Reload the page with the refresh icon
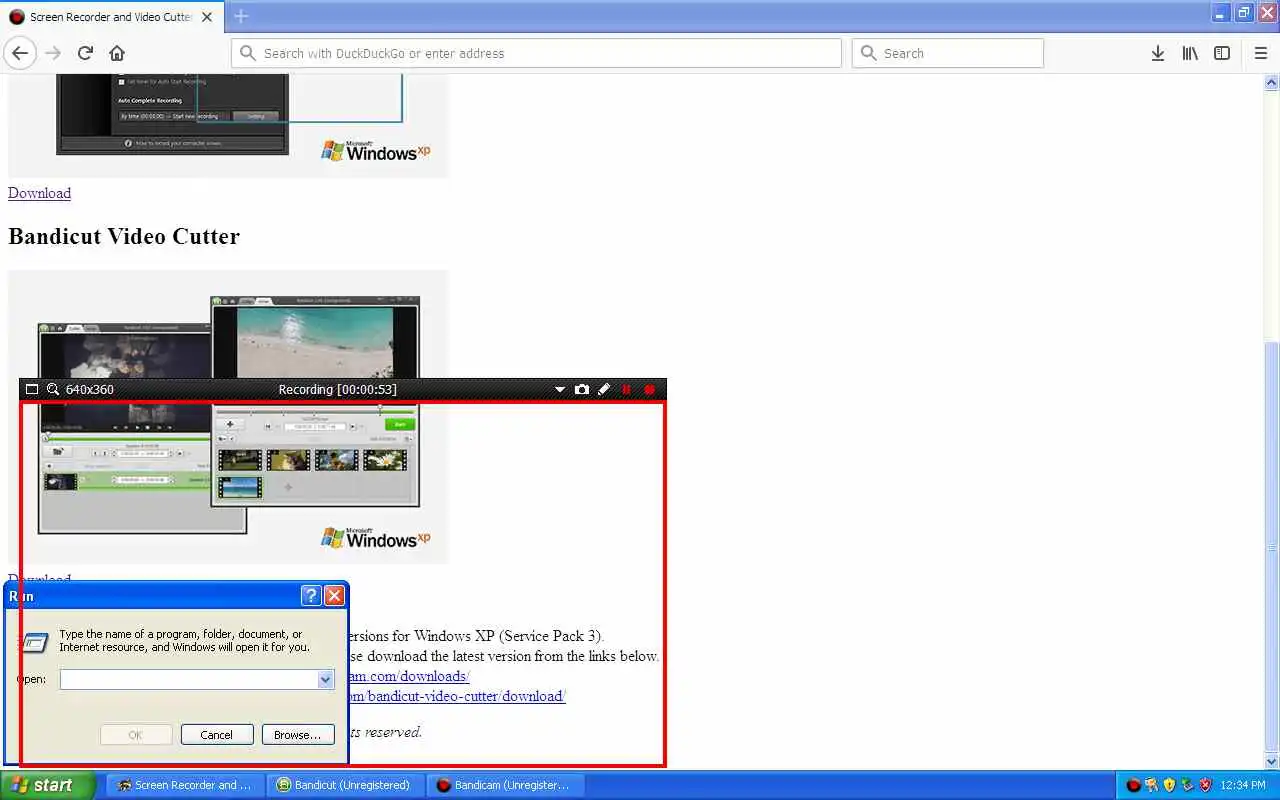The image size is (1280, 800). [x=85, y=53]
